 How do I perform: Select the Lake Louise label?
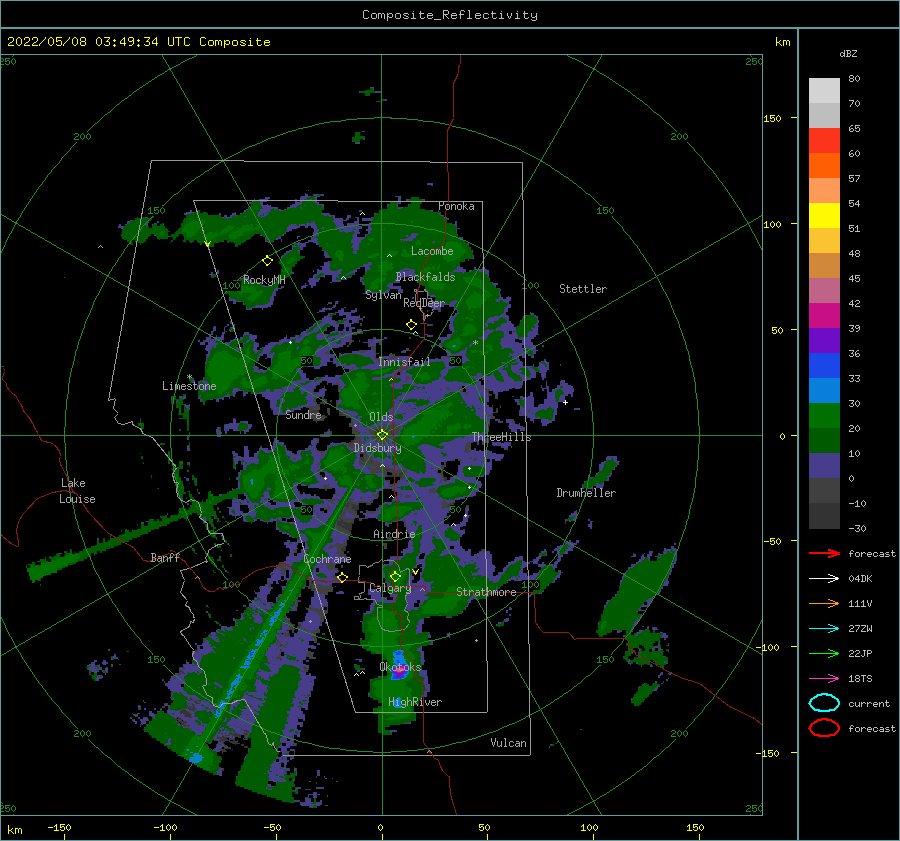point(78,491)
